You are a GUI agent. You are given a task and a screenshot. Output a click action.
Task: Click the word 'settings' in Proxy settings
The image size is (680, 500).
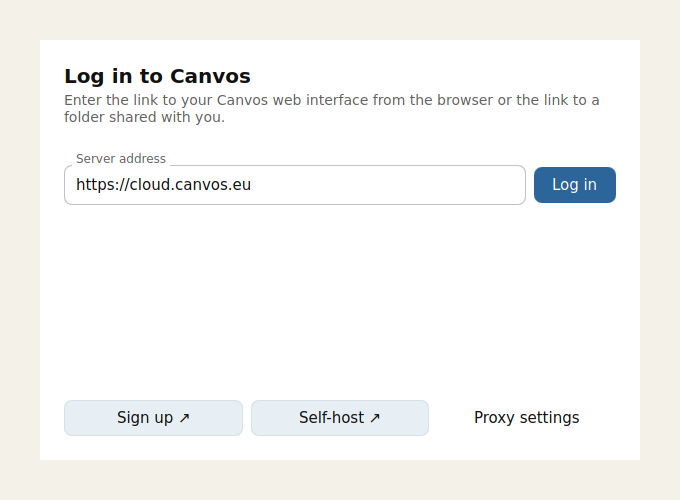click(x=549, y=418)
